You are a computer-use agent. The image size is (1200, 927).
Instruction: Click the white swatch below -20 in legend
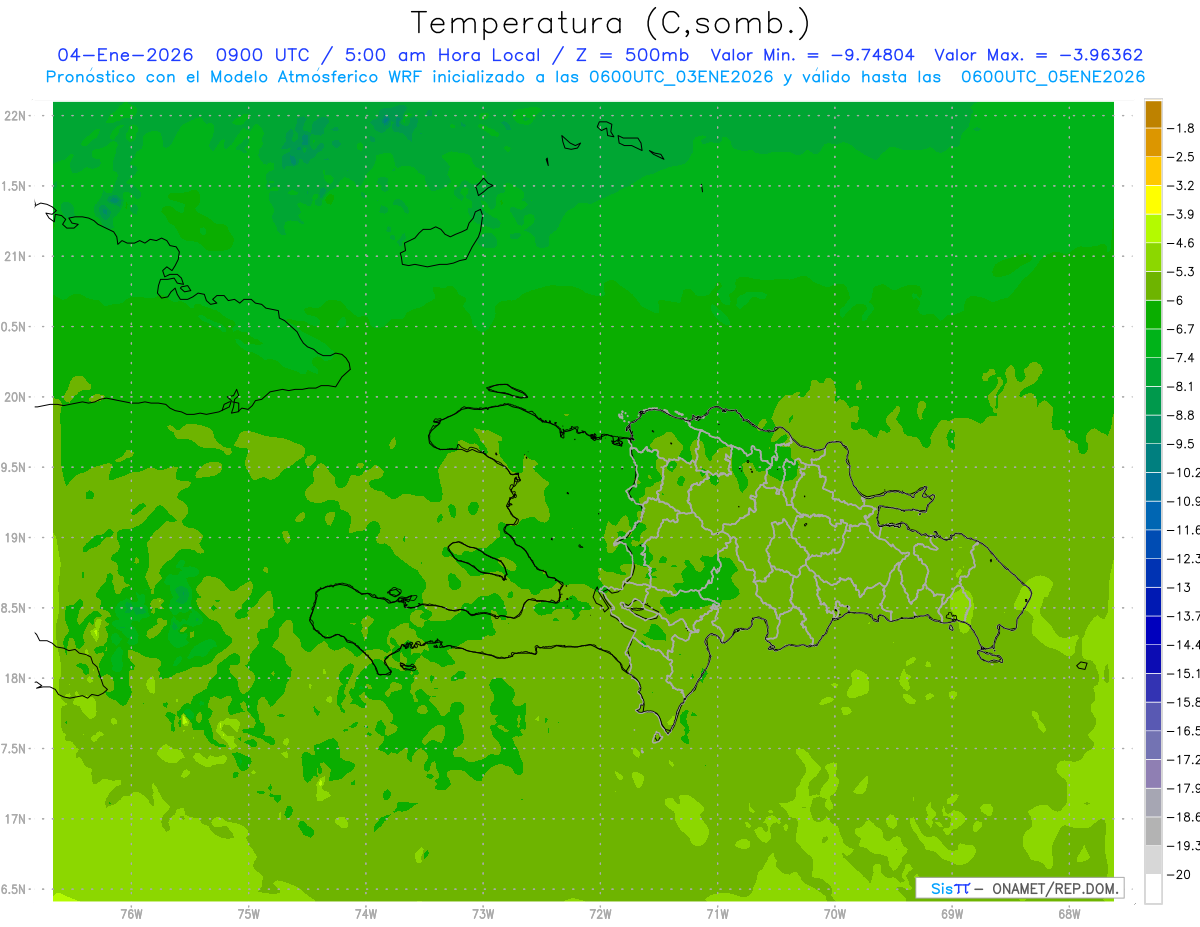(x=1153, y=889)
